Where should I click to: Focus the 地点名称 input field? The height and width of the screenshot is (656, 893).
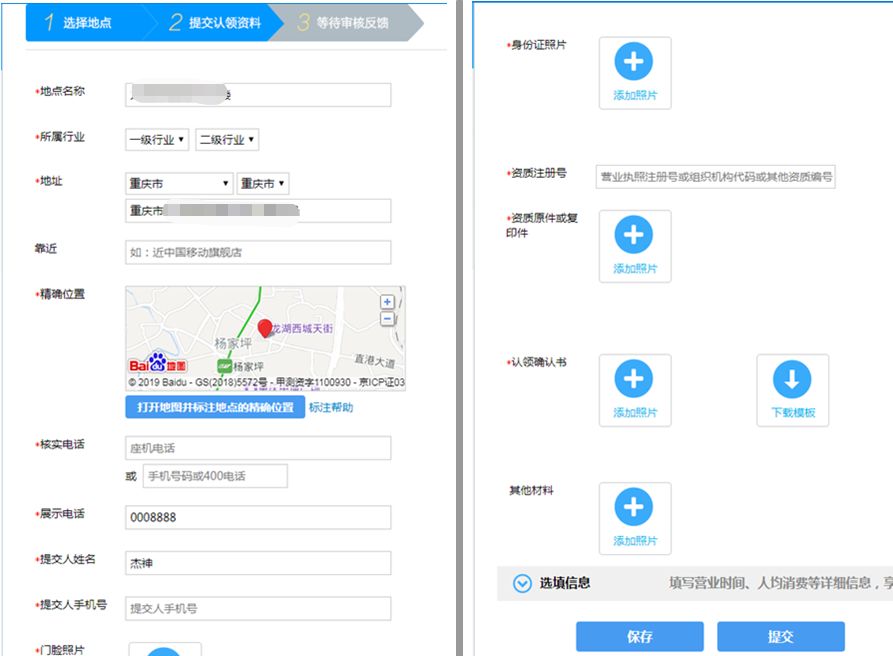tap(258, 95)
